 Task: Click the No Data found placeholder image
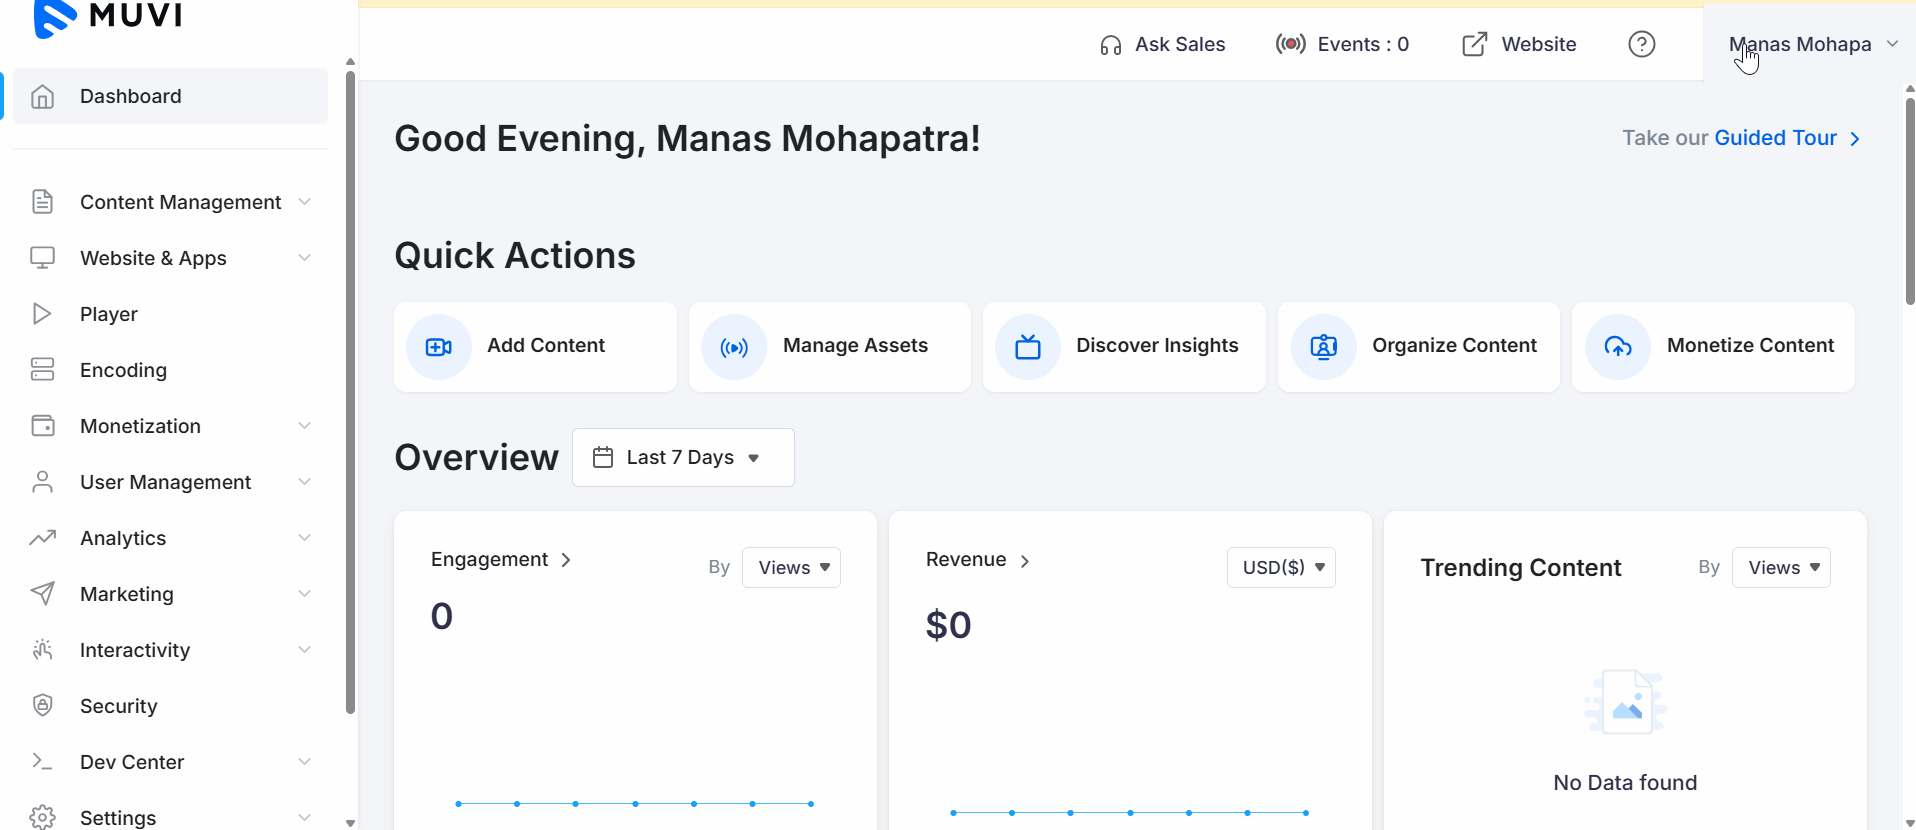coord(1625,702)
